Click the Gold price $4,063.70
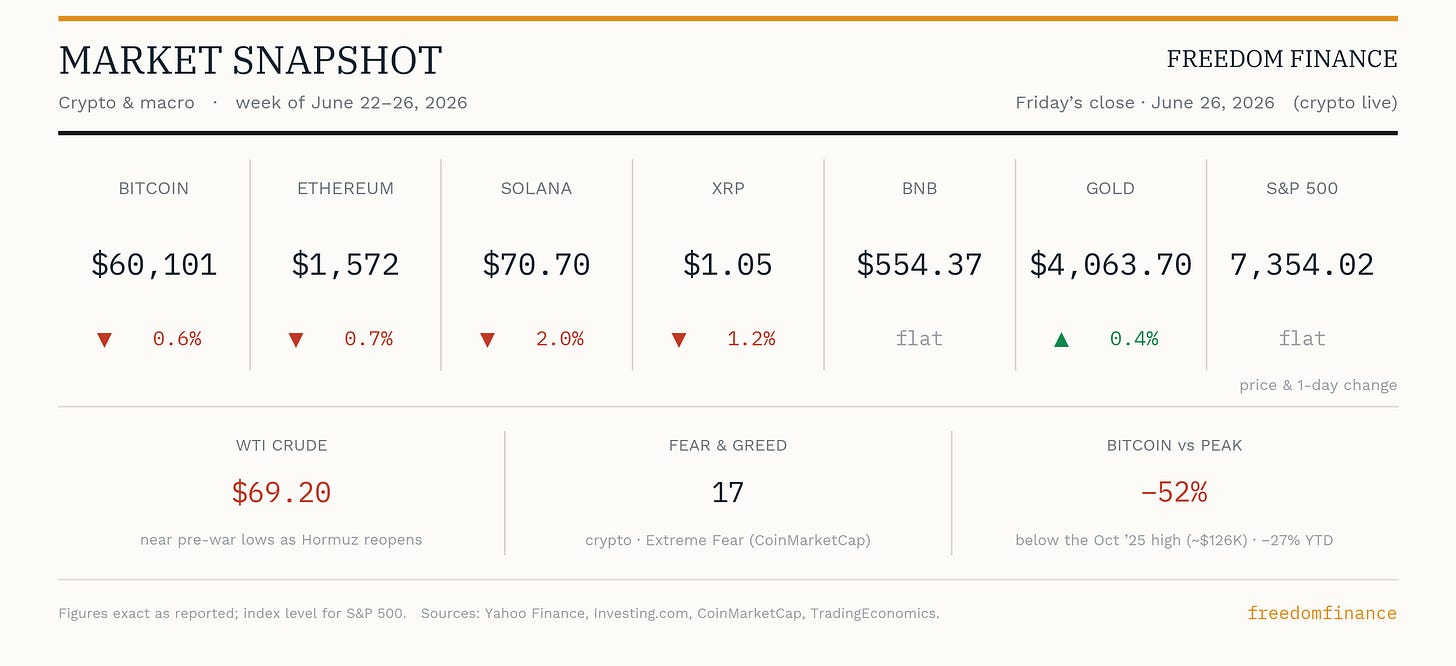Screen dimensions: 1456x666 (x=1110, y=265)
